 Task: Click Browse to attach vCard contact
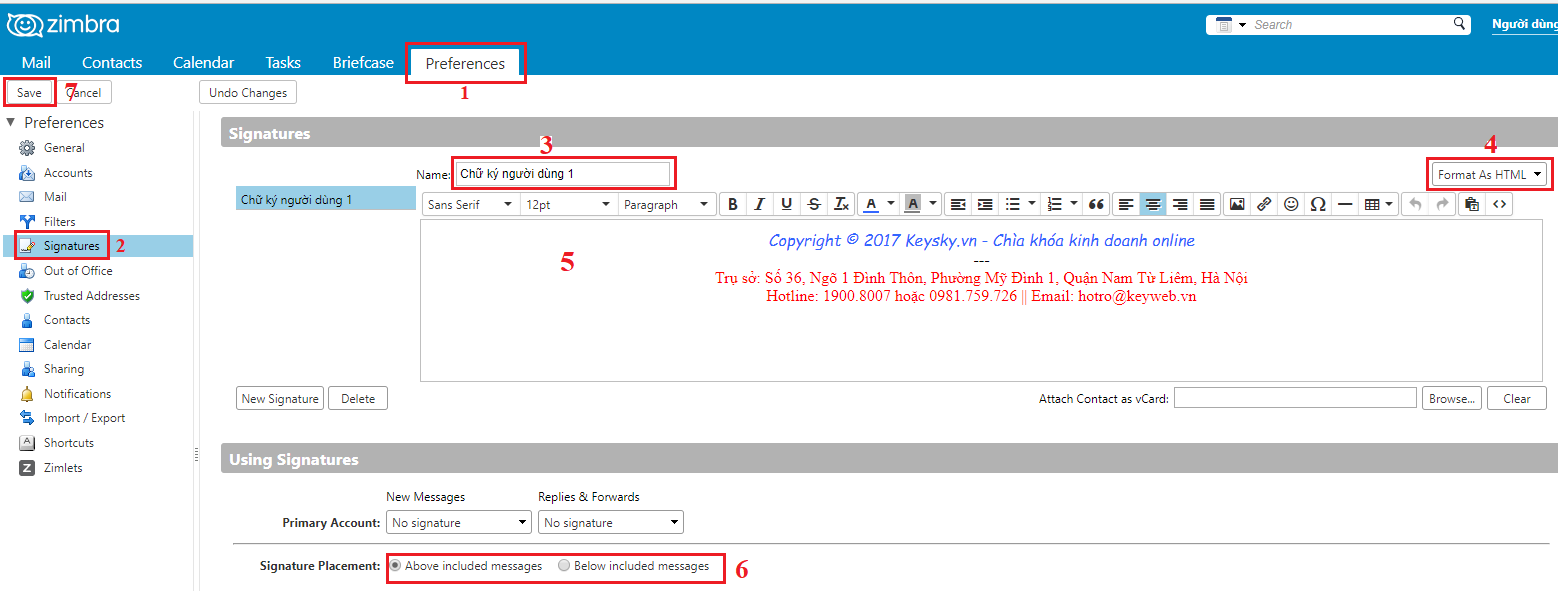point(1452,398)
